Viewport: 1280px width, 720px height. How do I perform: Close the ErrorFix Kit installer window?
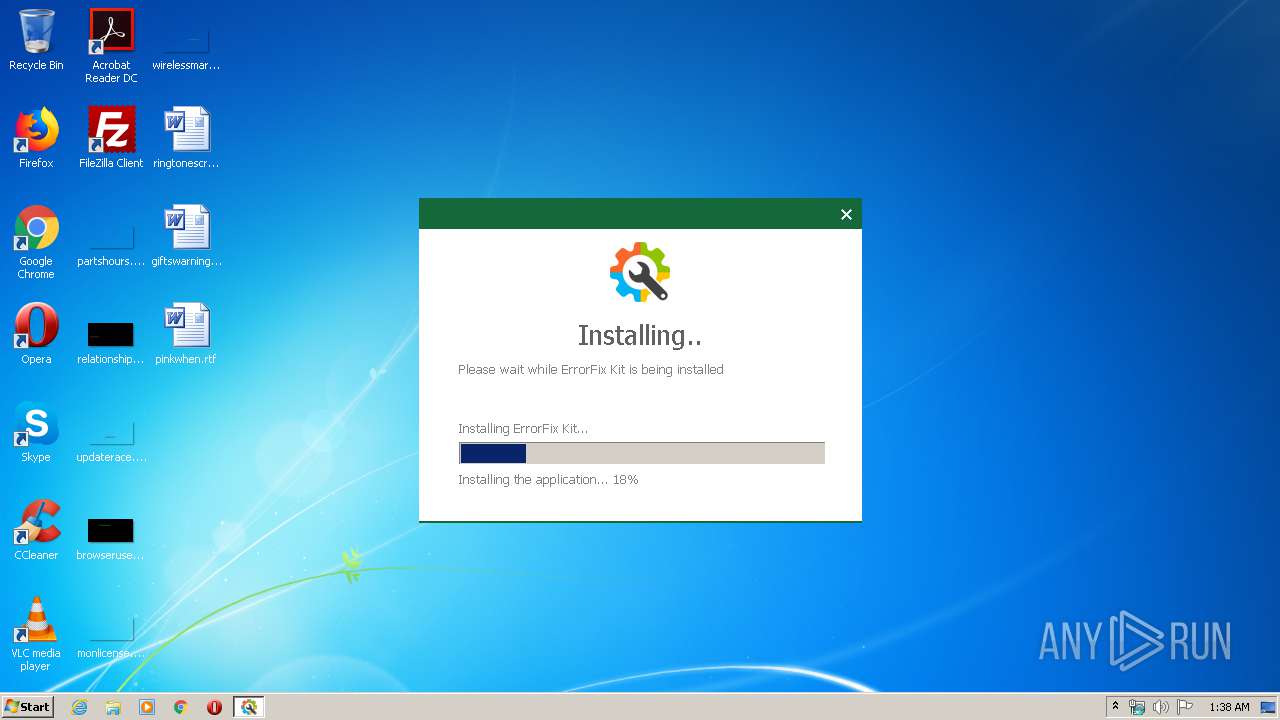tap(846, 214)
